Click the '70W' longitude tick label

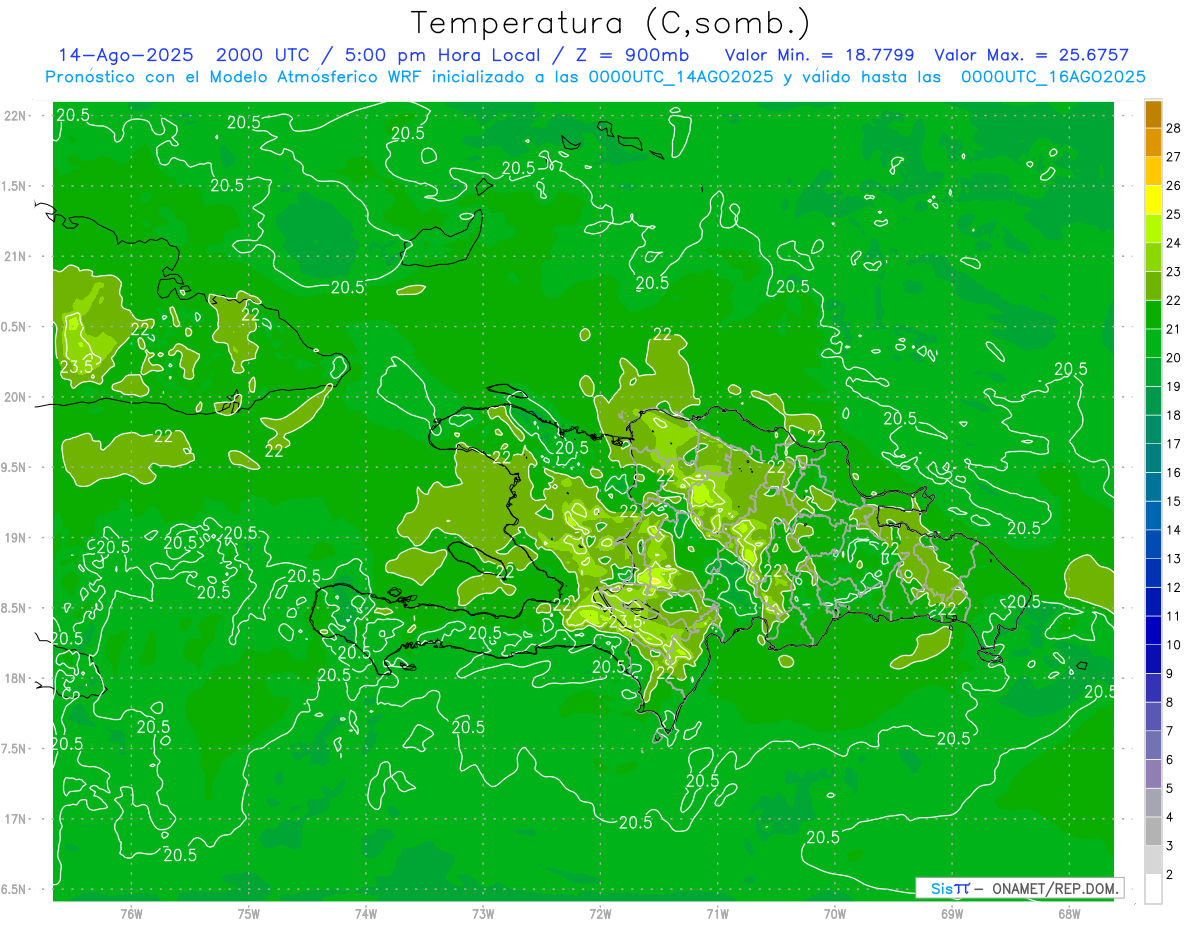835,914
